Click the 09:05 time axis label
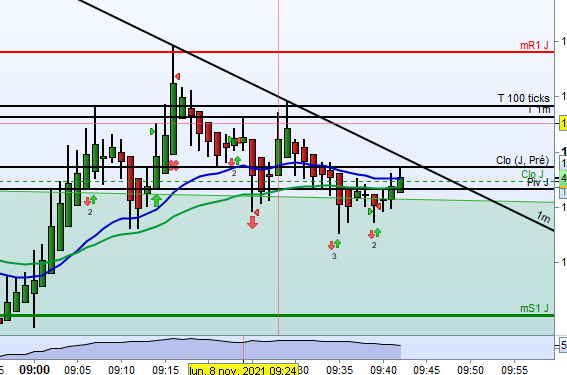 (77, 370)
